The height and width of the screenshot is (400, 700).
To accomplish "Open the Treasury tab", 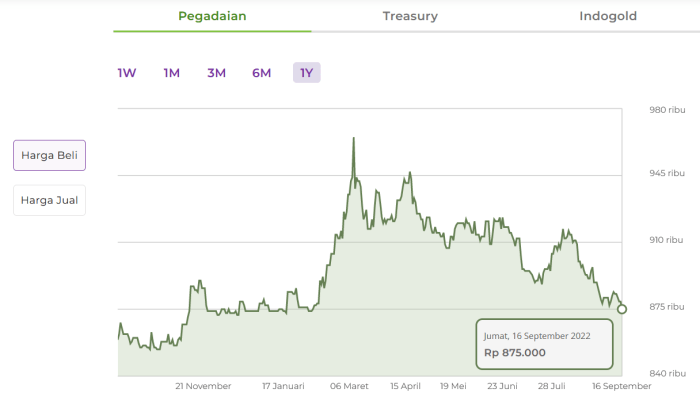I will coord(410,16).
